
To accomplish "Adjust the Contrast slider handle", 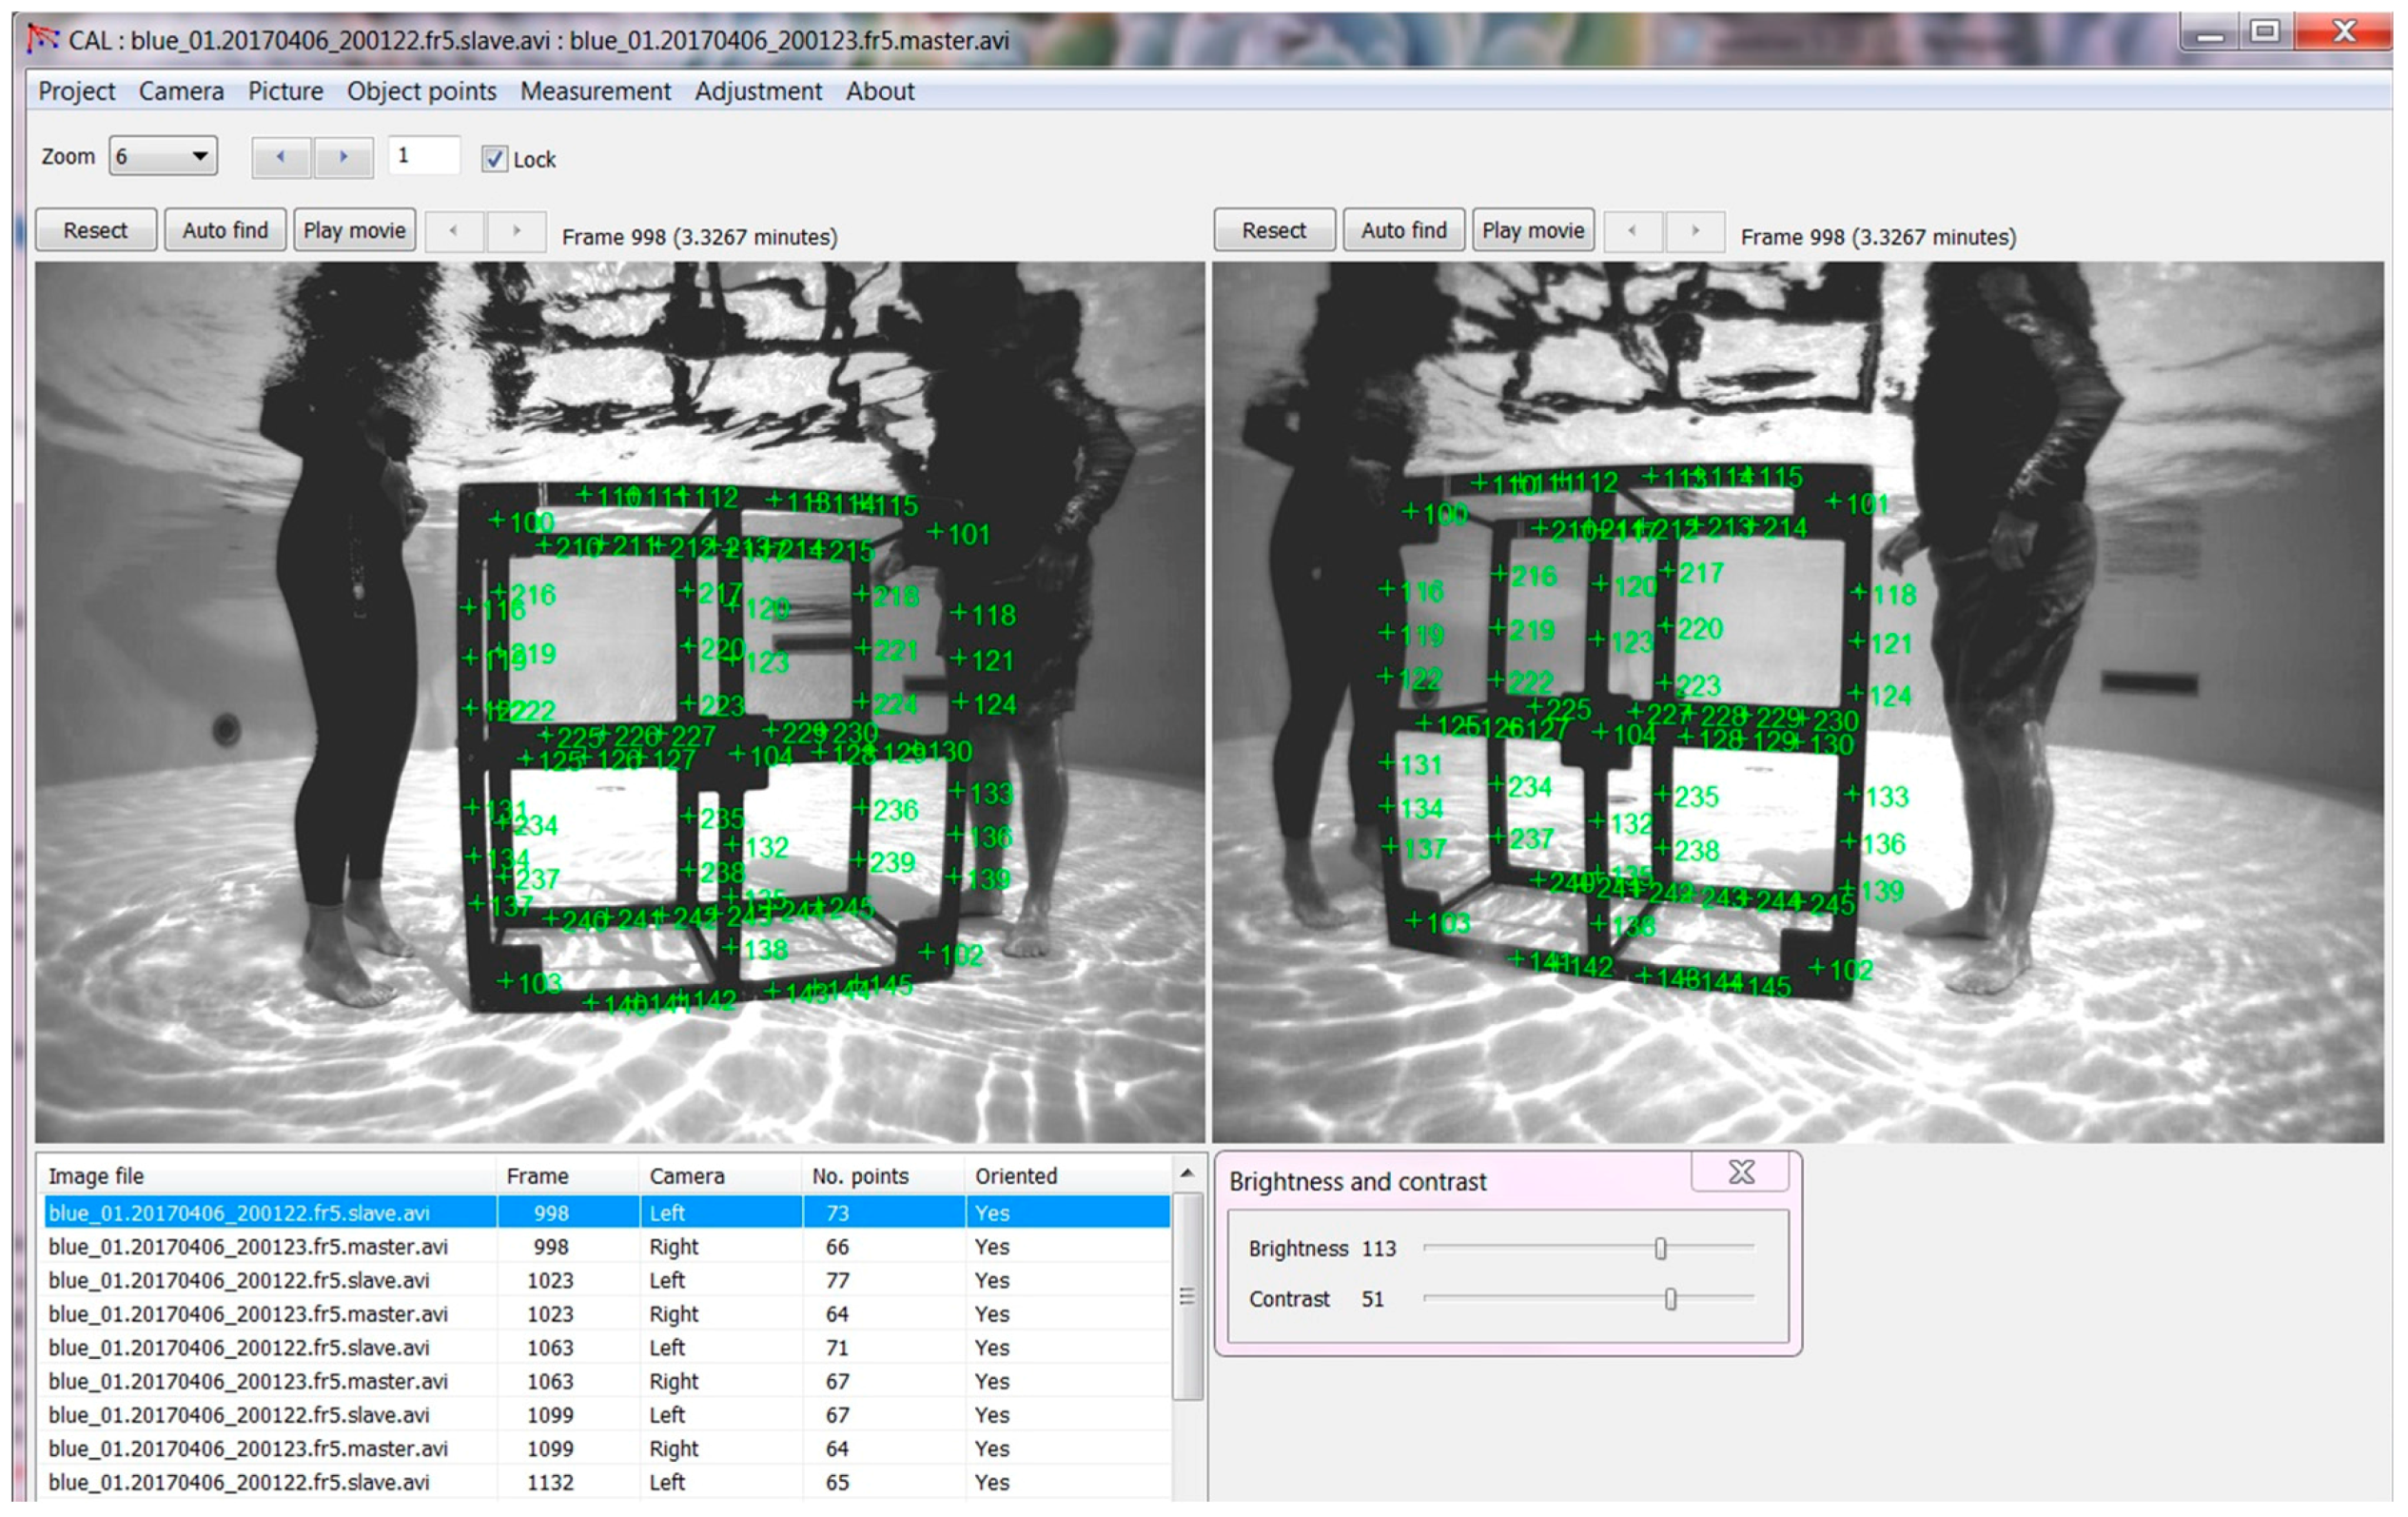I will click(1670, 1299).
